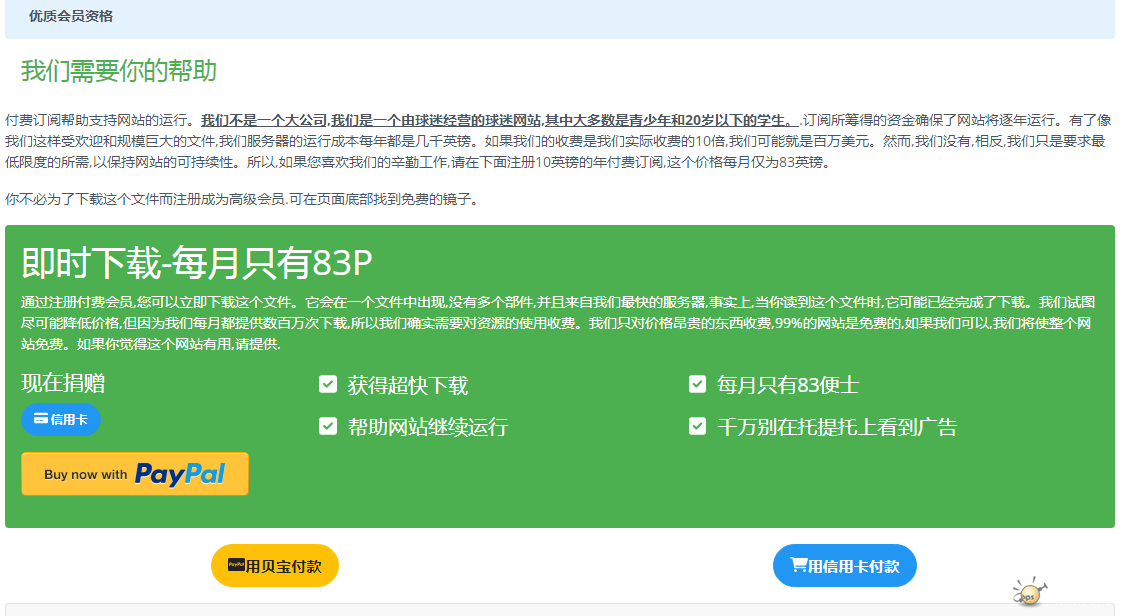1143x616 pixels.
Task: Toggle the 每月只有83便士 checkbox
Action: (698, 384)
